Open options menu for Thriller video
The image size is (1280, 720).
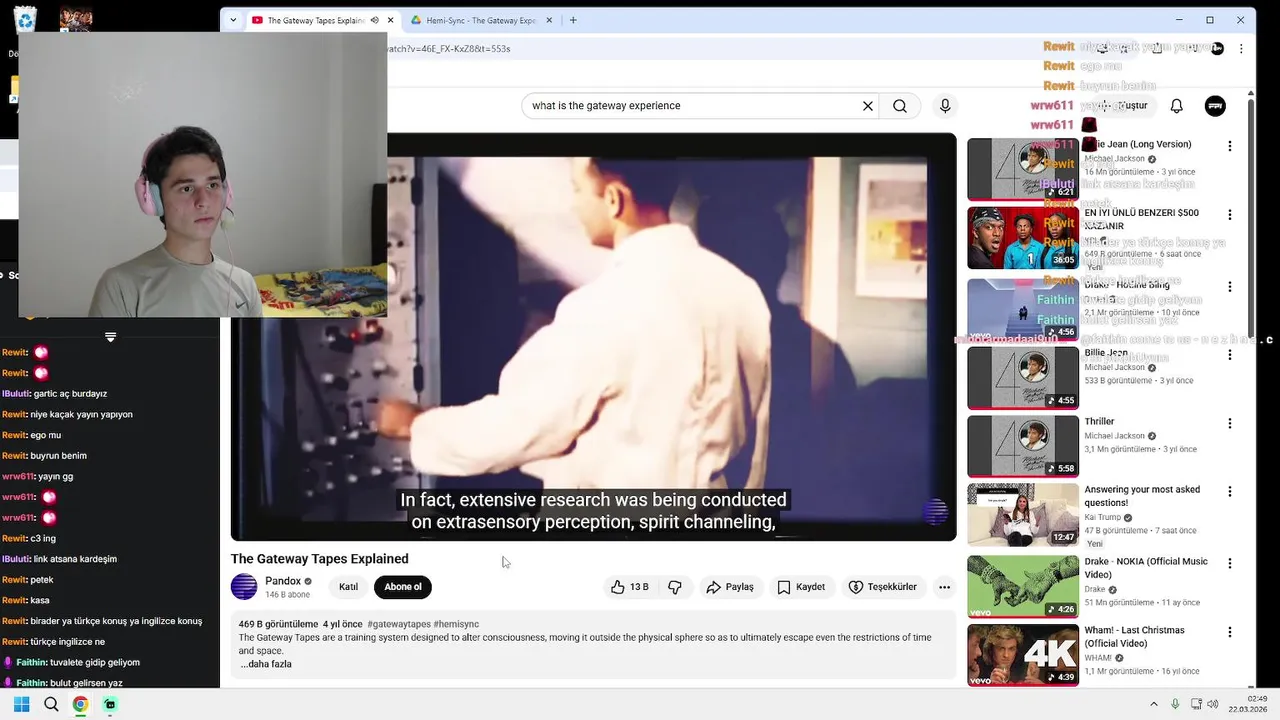tap(1230, 423)
